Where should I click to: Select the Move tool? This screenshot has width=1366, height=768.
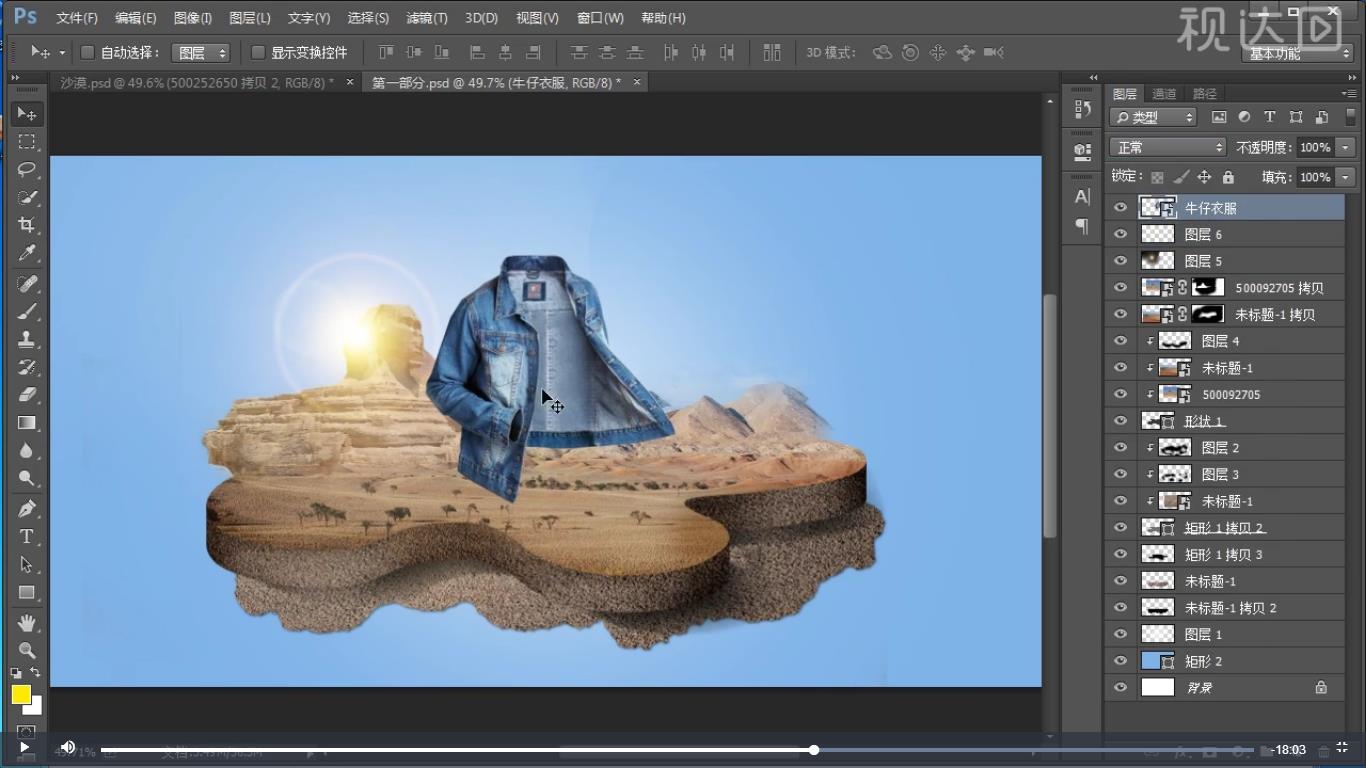[x=27, y=113]
